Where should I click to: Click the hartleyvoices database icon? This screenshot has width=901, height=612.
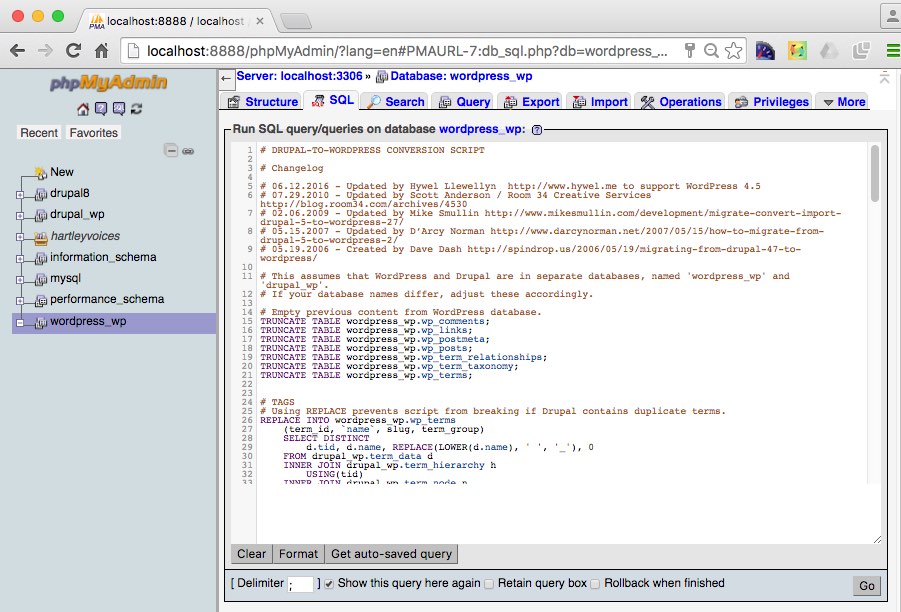click(41, 237)
